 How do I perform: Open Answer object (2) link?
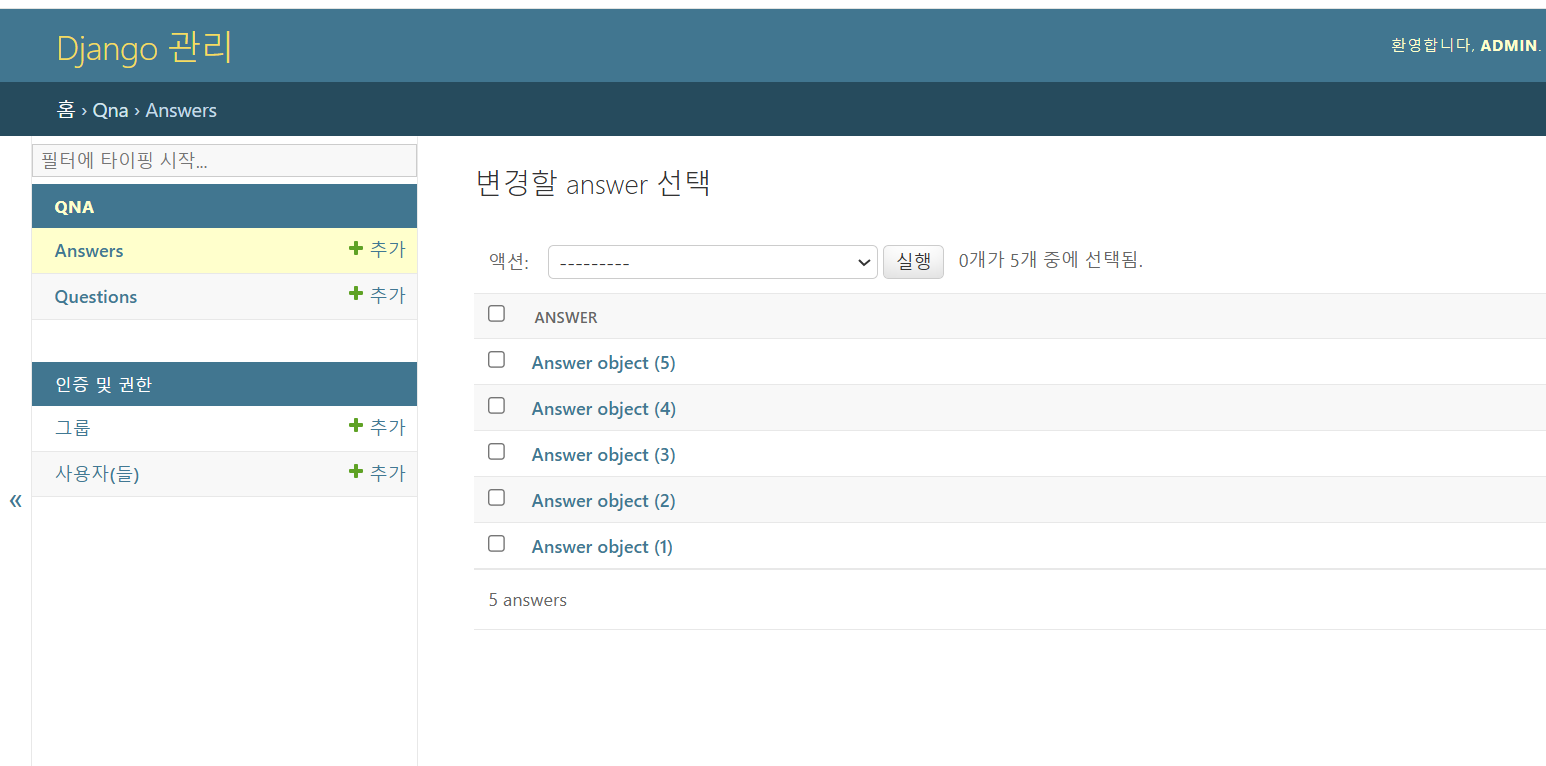[603, 501]
